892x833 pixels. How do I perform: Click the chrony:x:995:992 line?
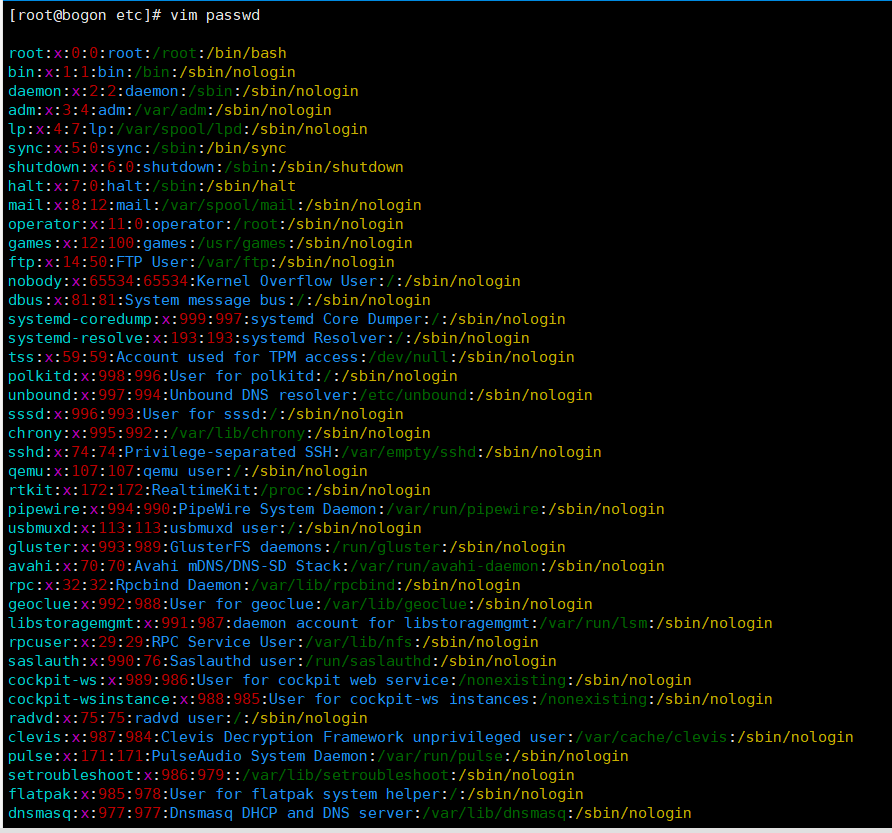pos(220,434)
